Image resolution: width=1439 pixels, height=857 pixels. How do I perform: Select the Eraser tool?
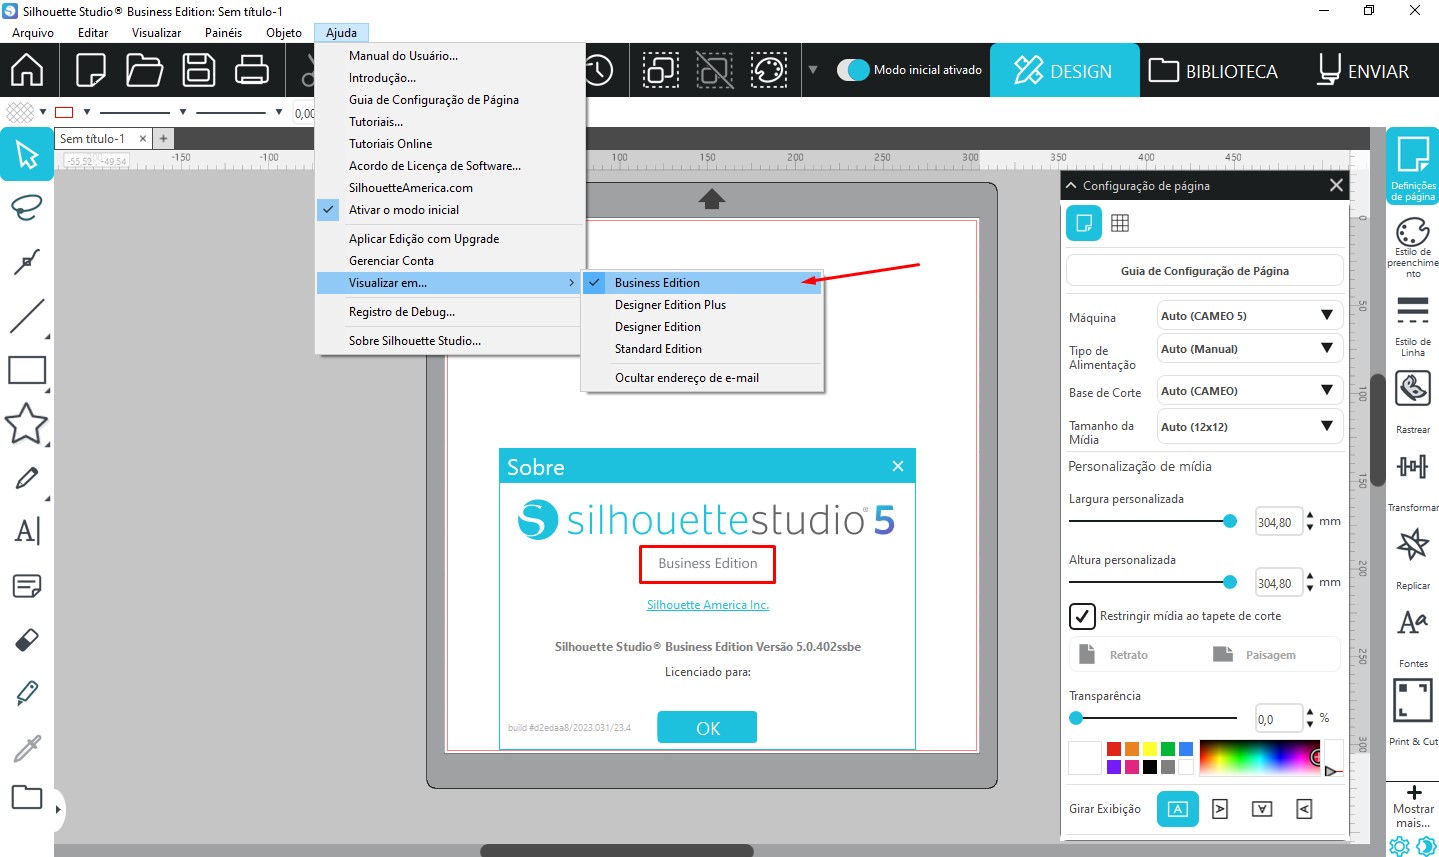[x=26, y=639]
